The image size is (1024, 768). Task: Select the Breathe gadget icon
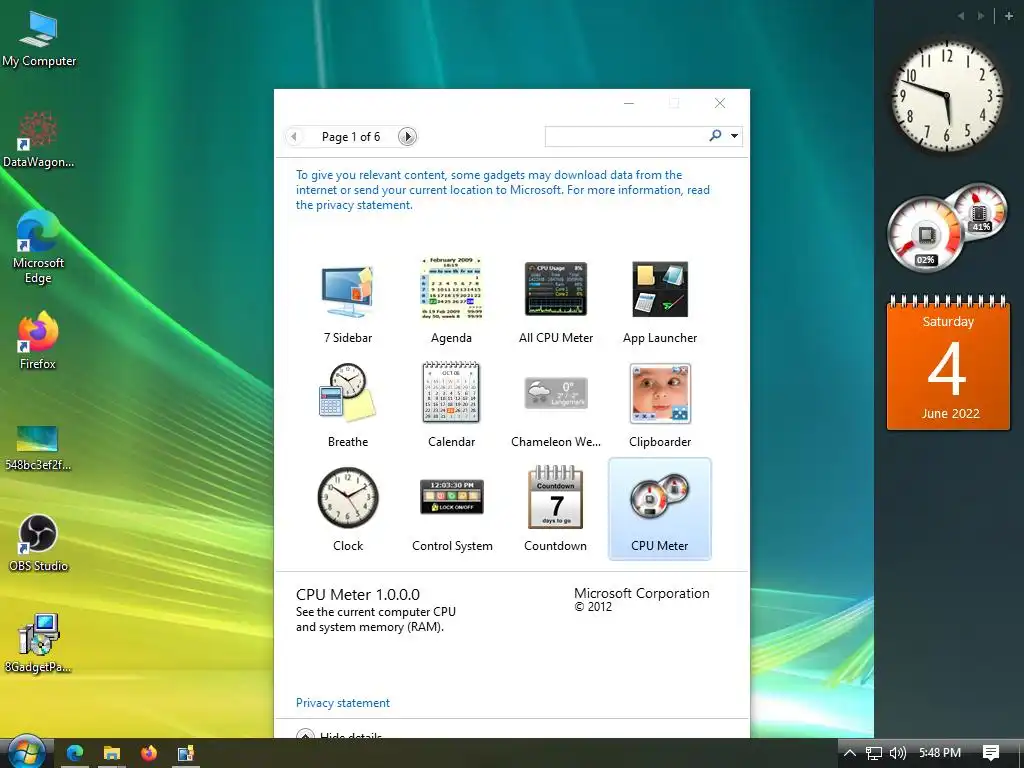coord(347,392)
